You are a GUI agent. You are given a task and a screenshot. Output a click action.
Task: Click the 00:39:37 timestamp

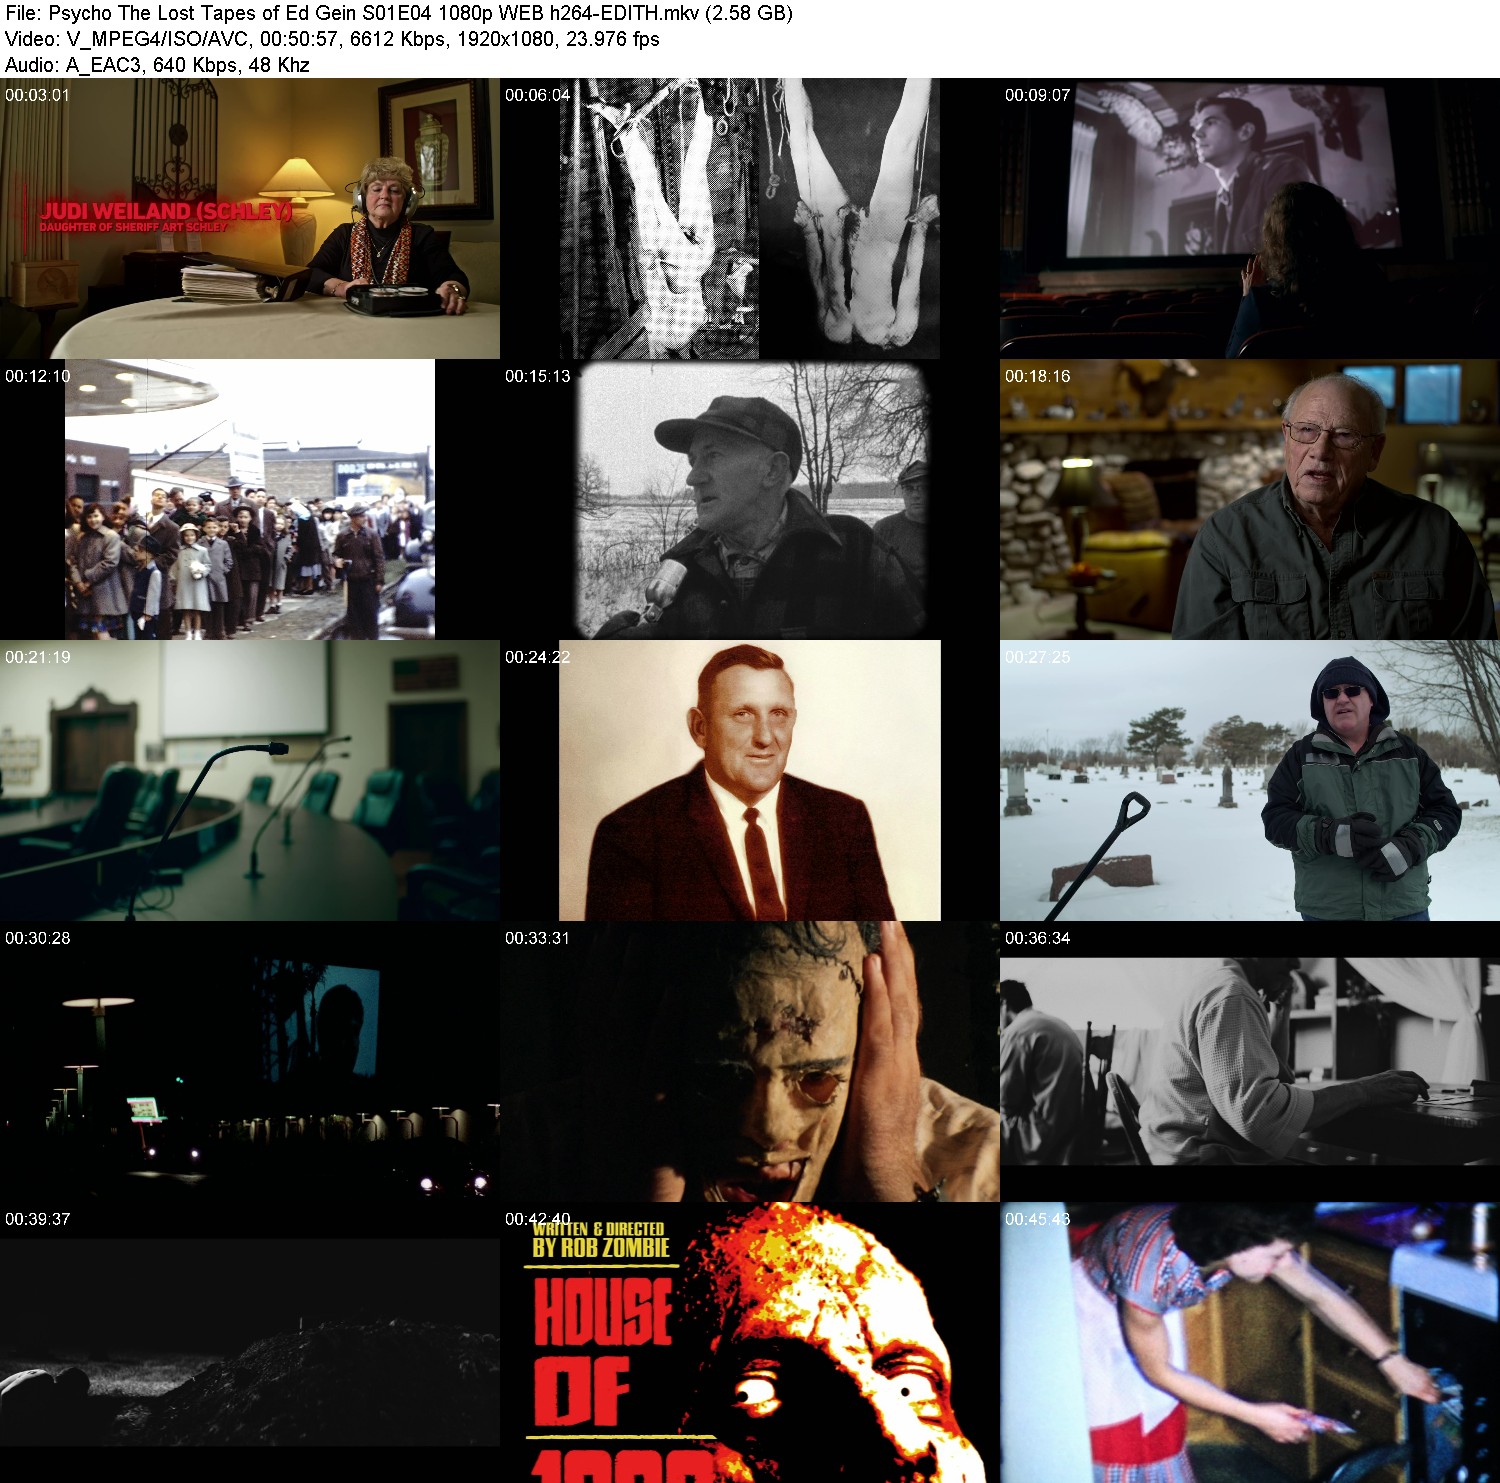click(37, 1219)
